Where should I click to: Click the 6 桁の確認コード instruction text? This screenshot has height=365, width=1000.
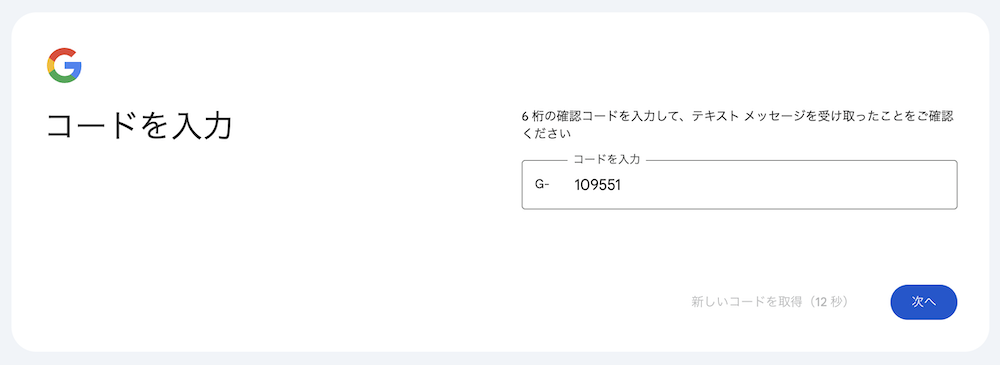tap(562, 117)
